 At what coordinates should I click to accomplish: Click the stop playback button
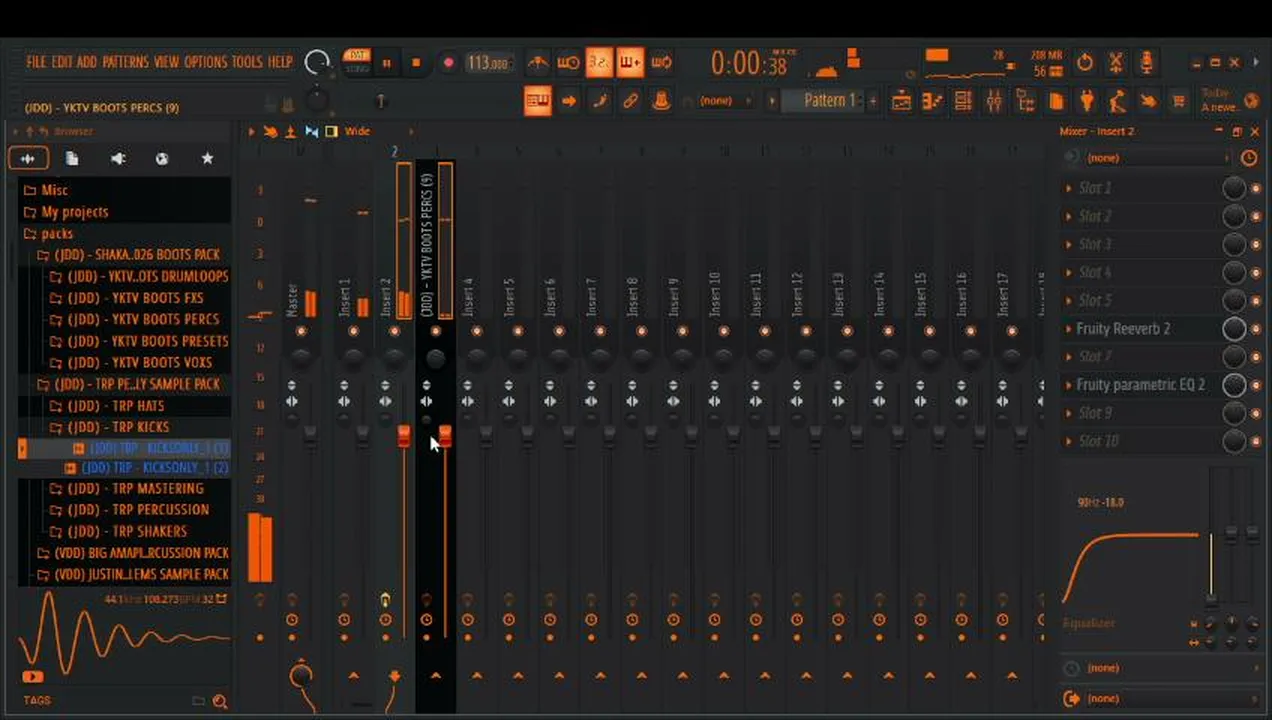tap(416, 63)
